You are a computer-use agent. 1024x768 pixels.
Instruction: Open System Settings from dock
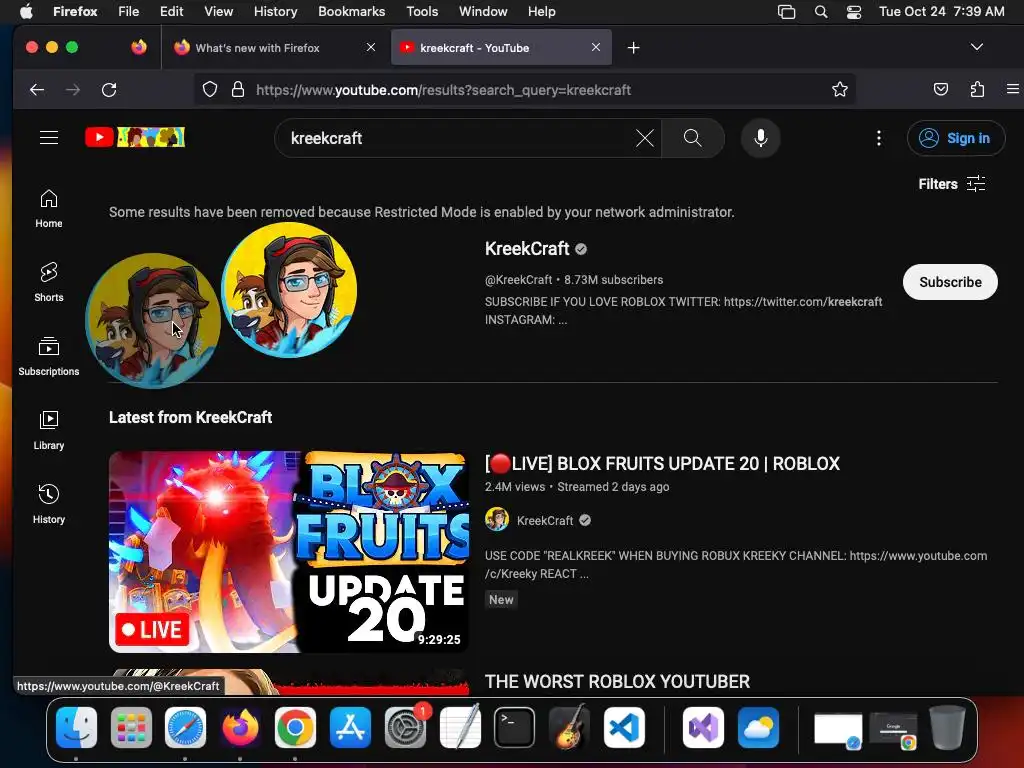click(406, 727)
